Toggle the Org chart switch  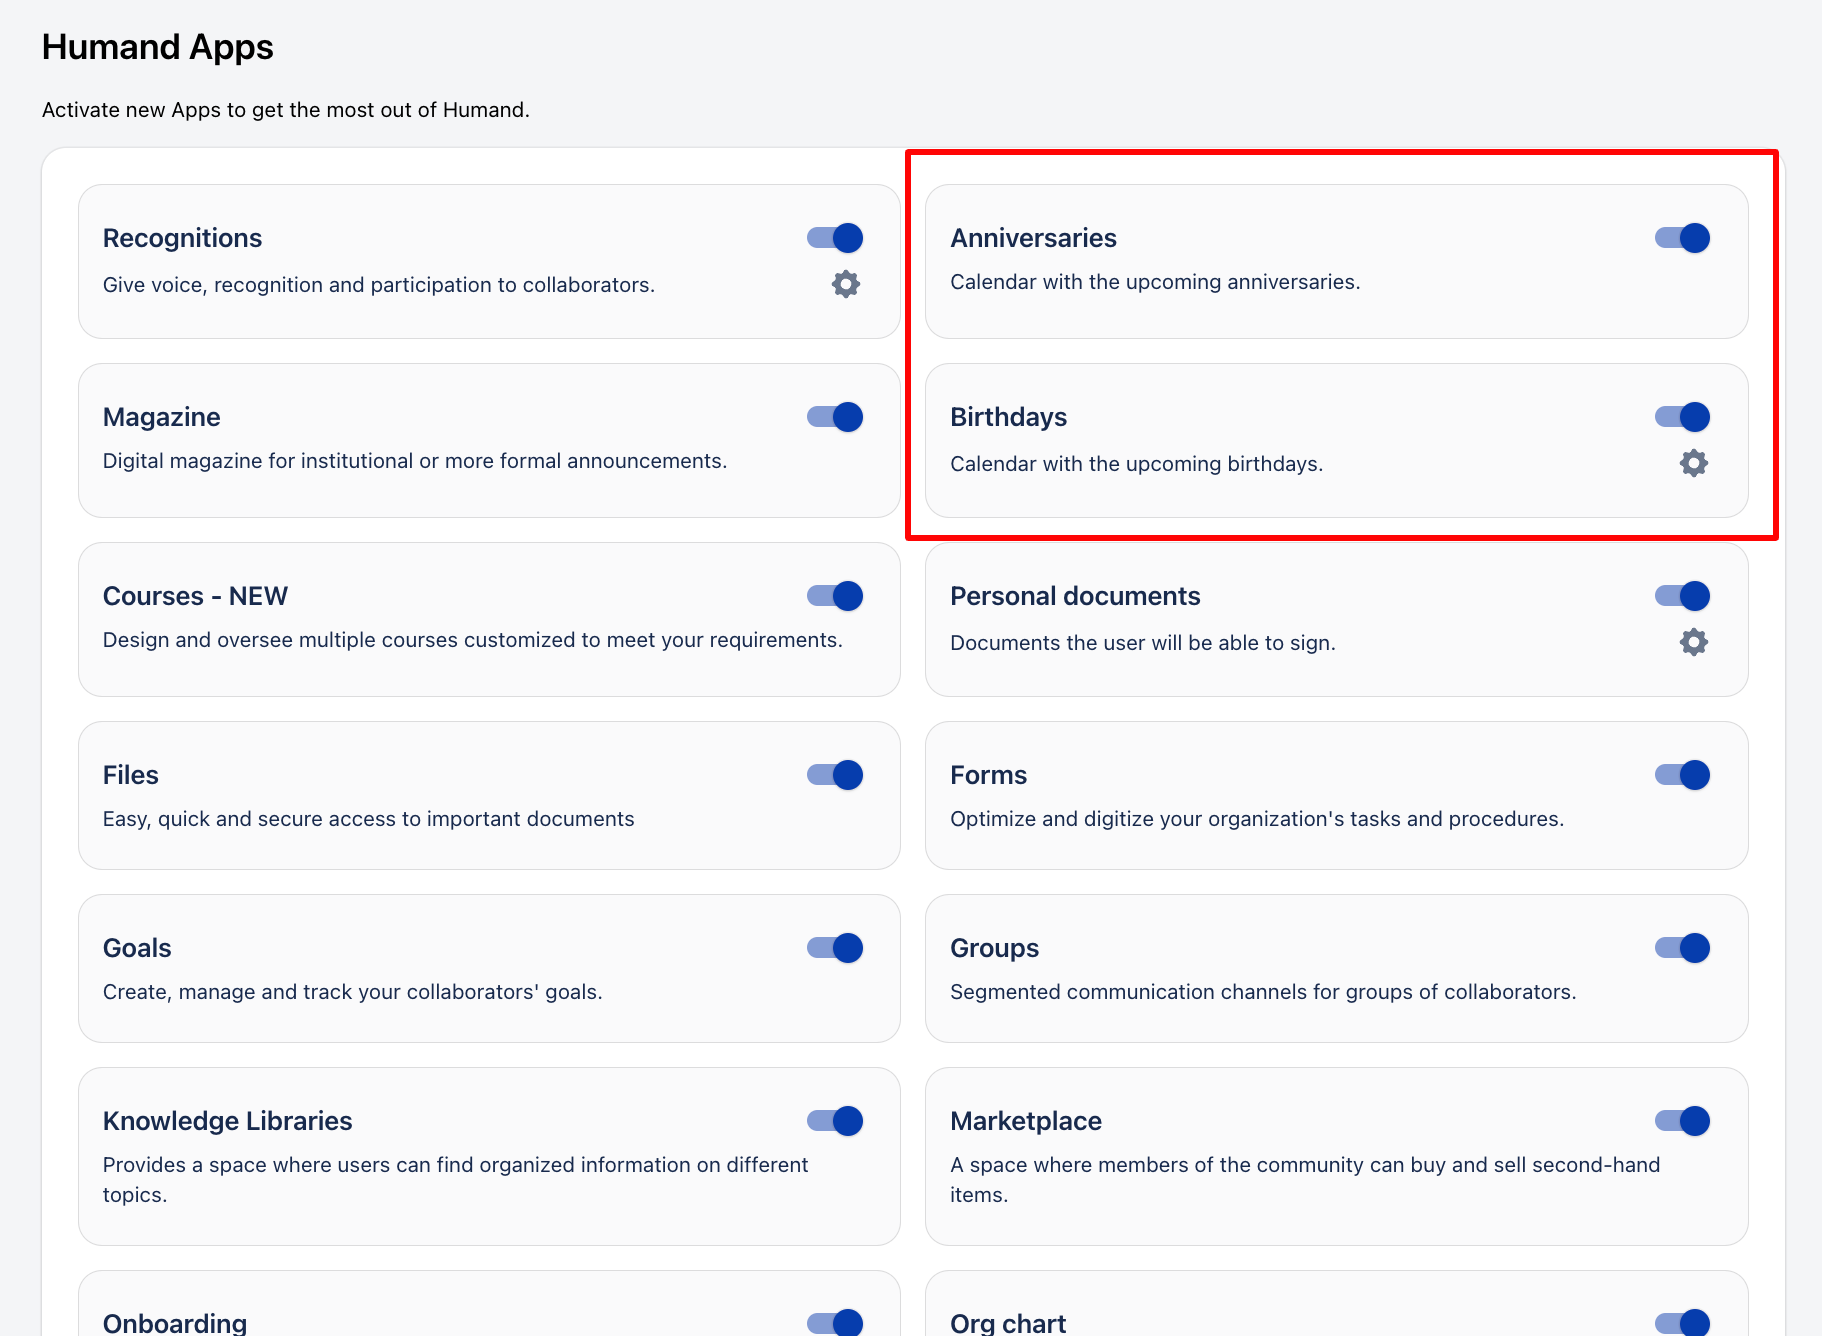coord(1683,1323)
